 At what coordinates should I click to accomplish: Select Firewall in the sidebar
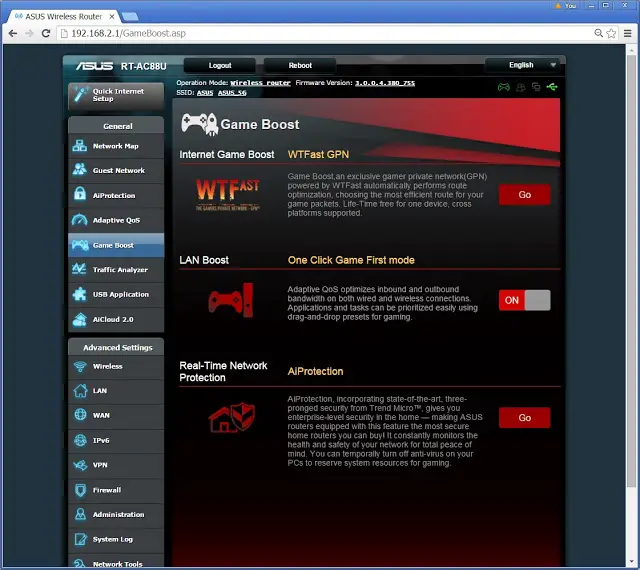coord(116,490)
